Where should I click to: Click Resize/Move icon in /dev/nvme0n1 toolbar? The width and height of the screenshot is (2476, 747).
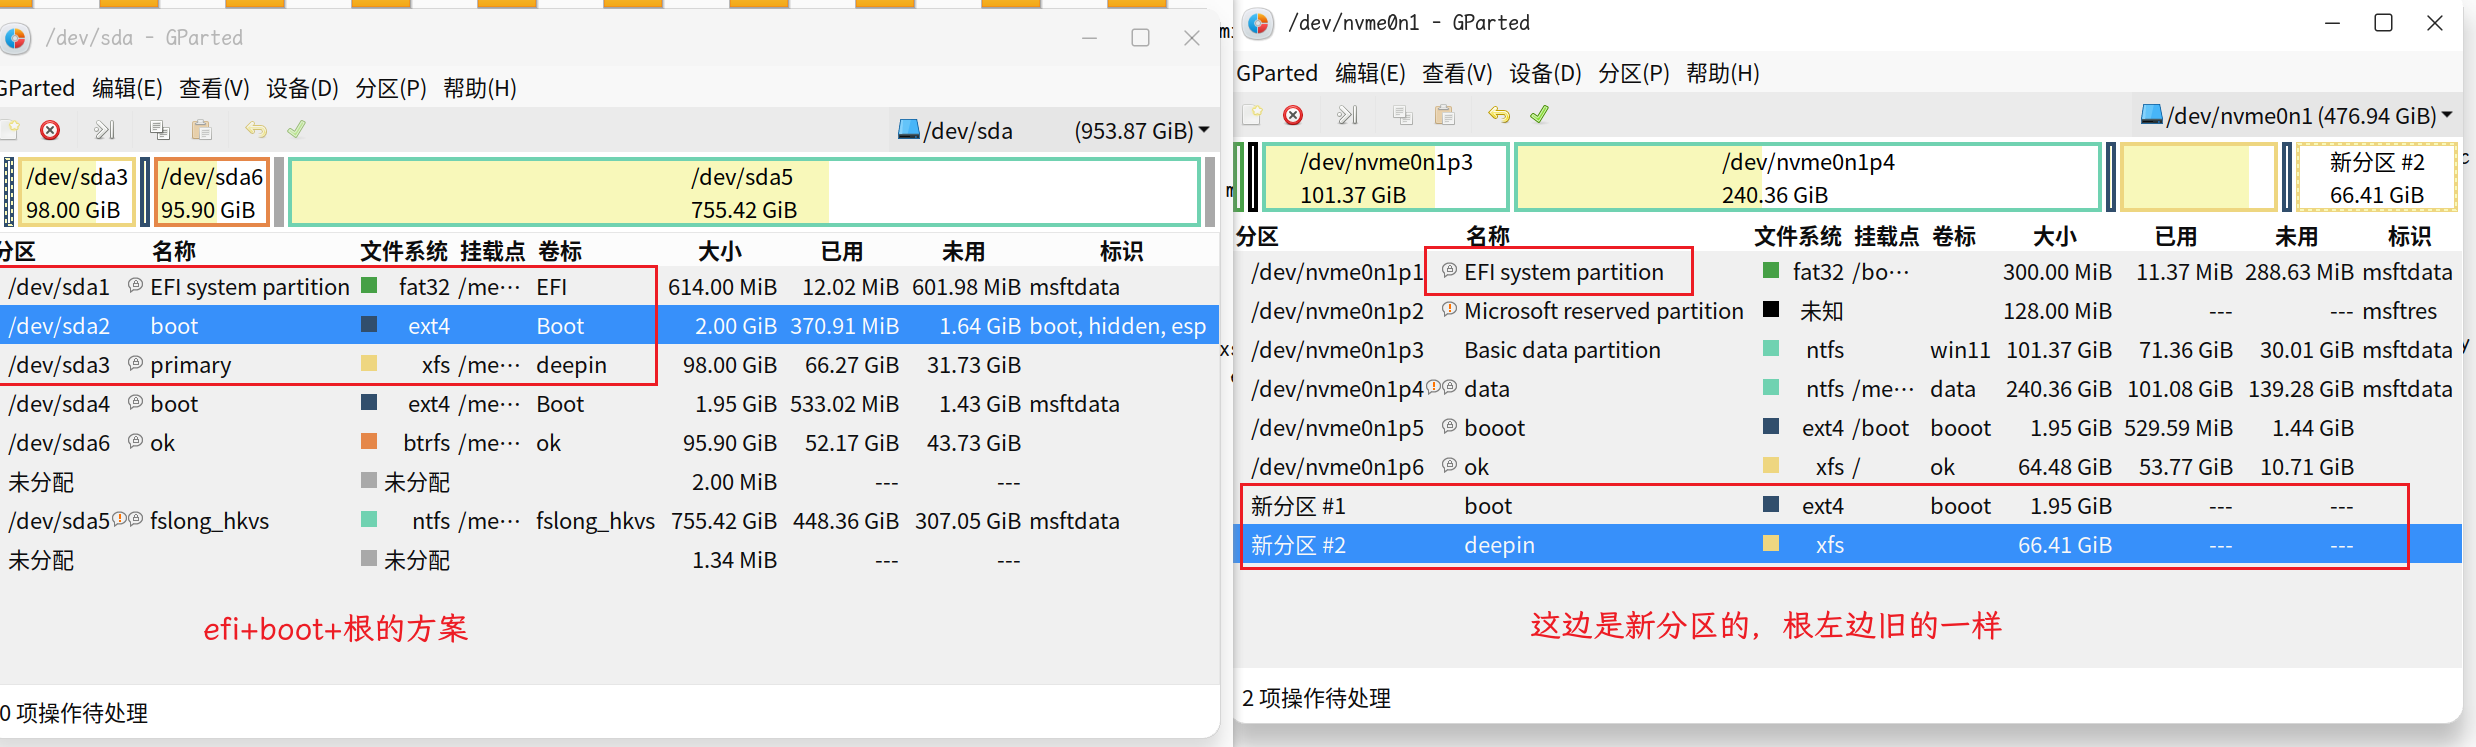pyautogui.click(x=1347, y=115)
